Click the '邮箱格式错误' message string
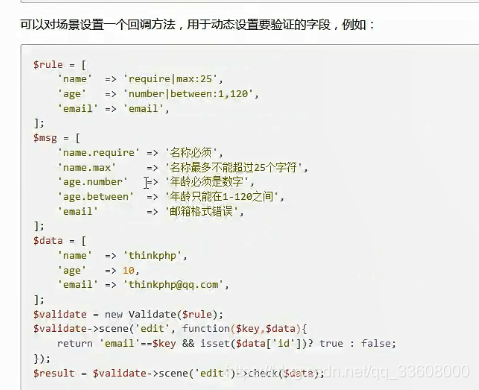 click(201, 211)
